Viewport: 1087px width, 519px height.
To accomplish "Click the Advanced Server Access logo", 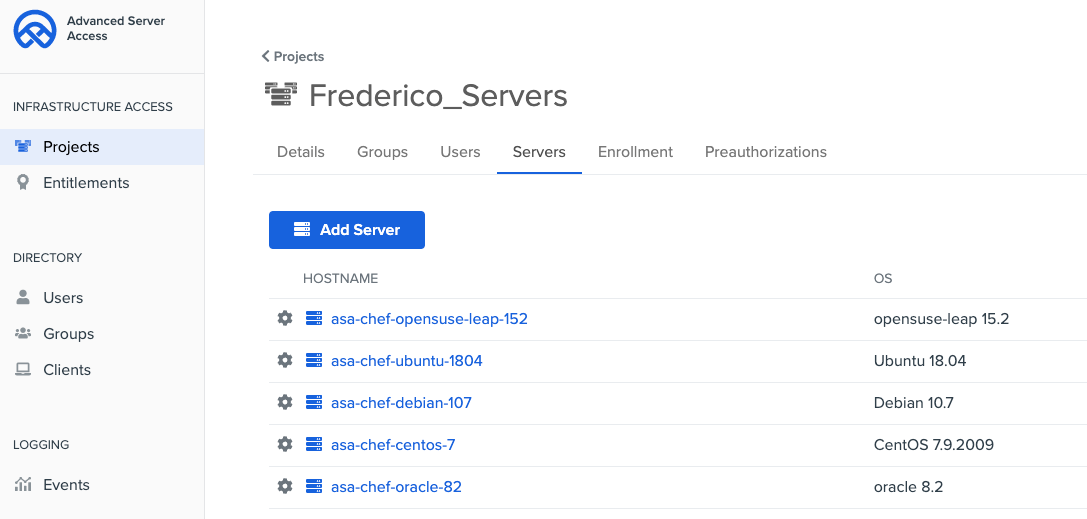I will click(x=34, y=29).
